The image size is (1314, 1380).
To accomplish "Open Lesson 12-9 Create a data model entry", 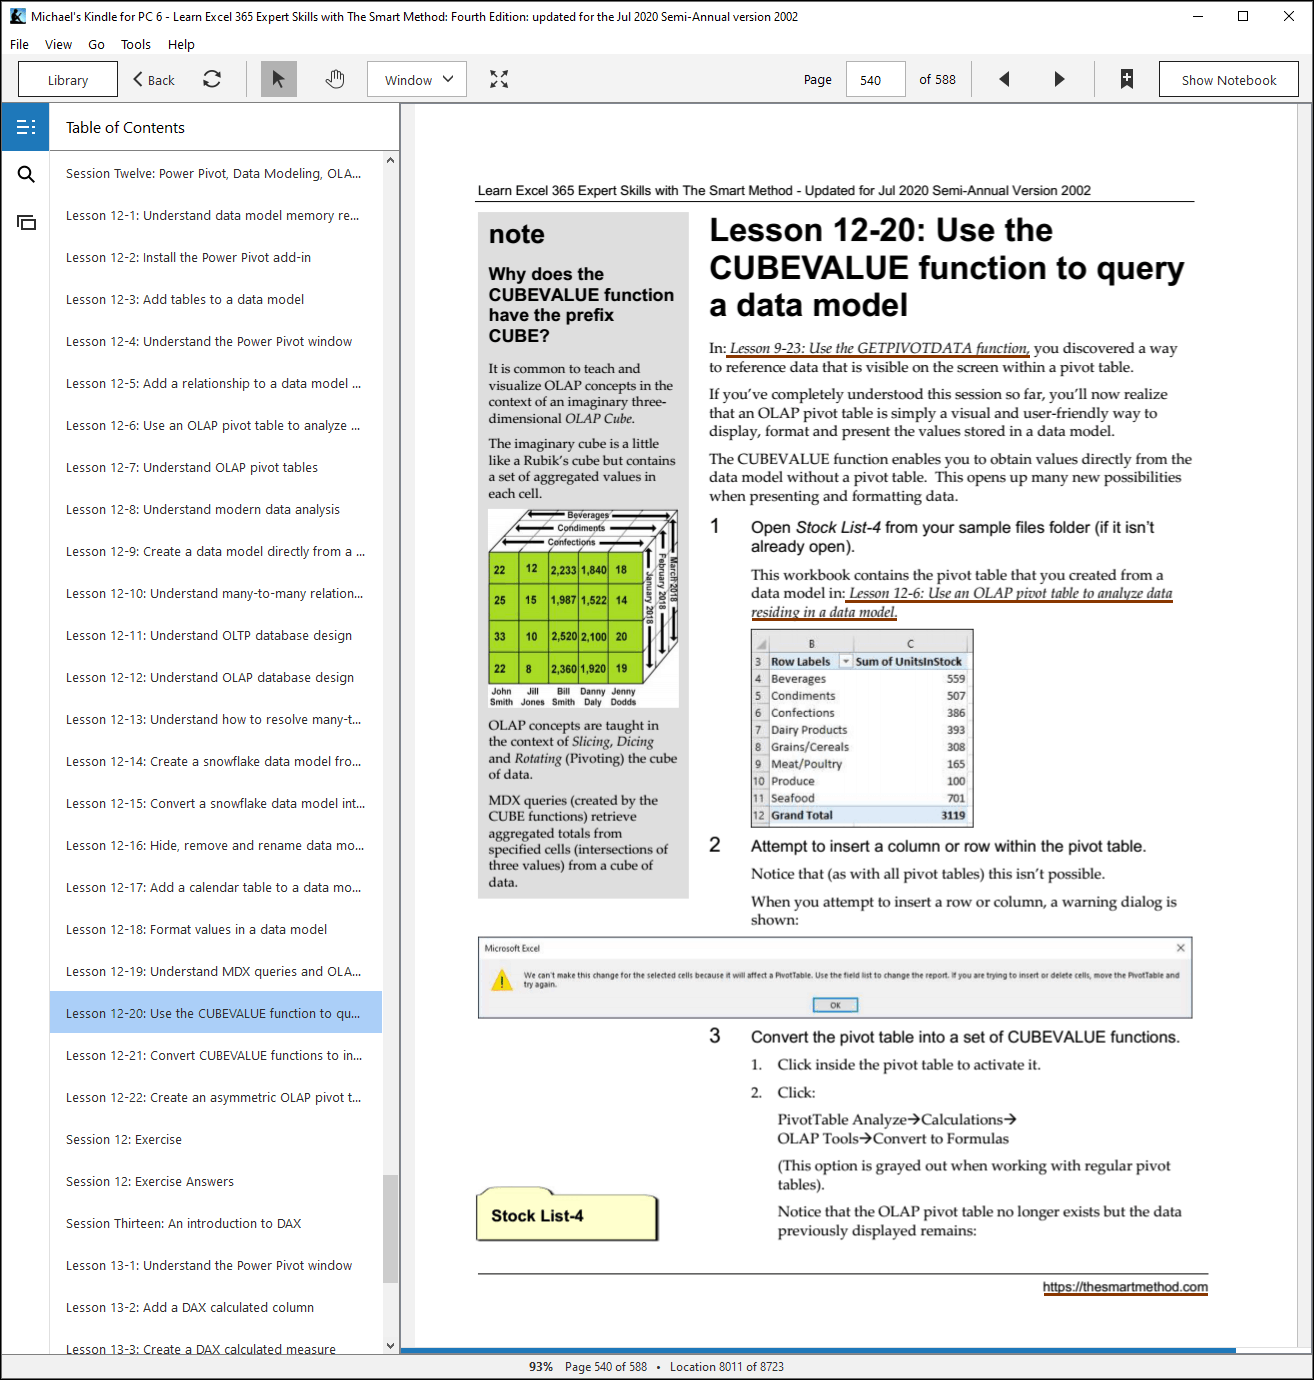I will (216, 551).
